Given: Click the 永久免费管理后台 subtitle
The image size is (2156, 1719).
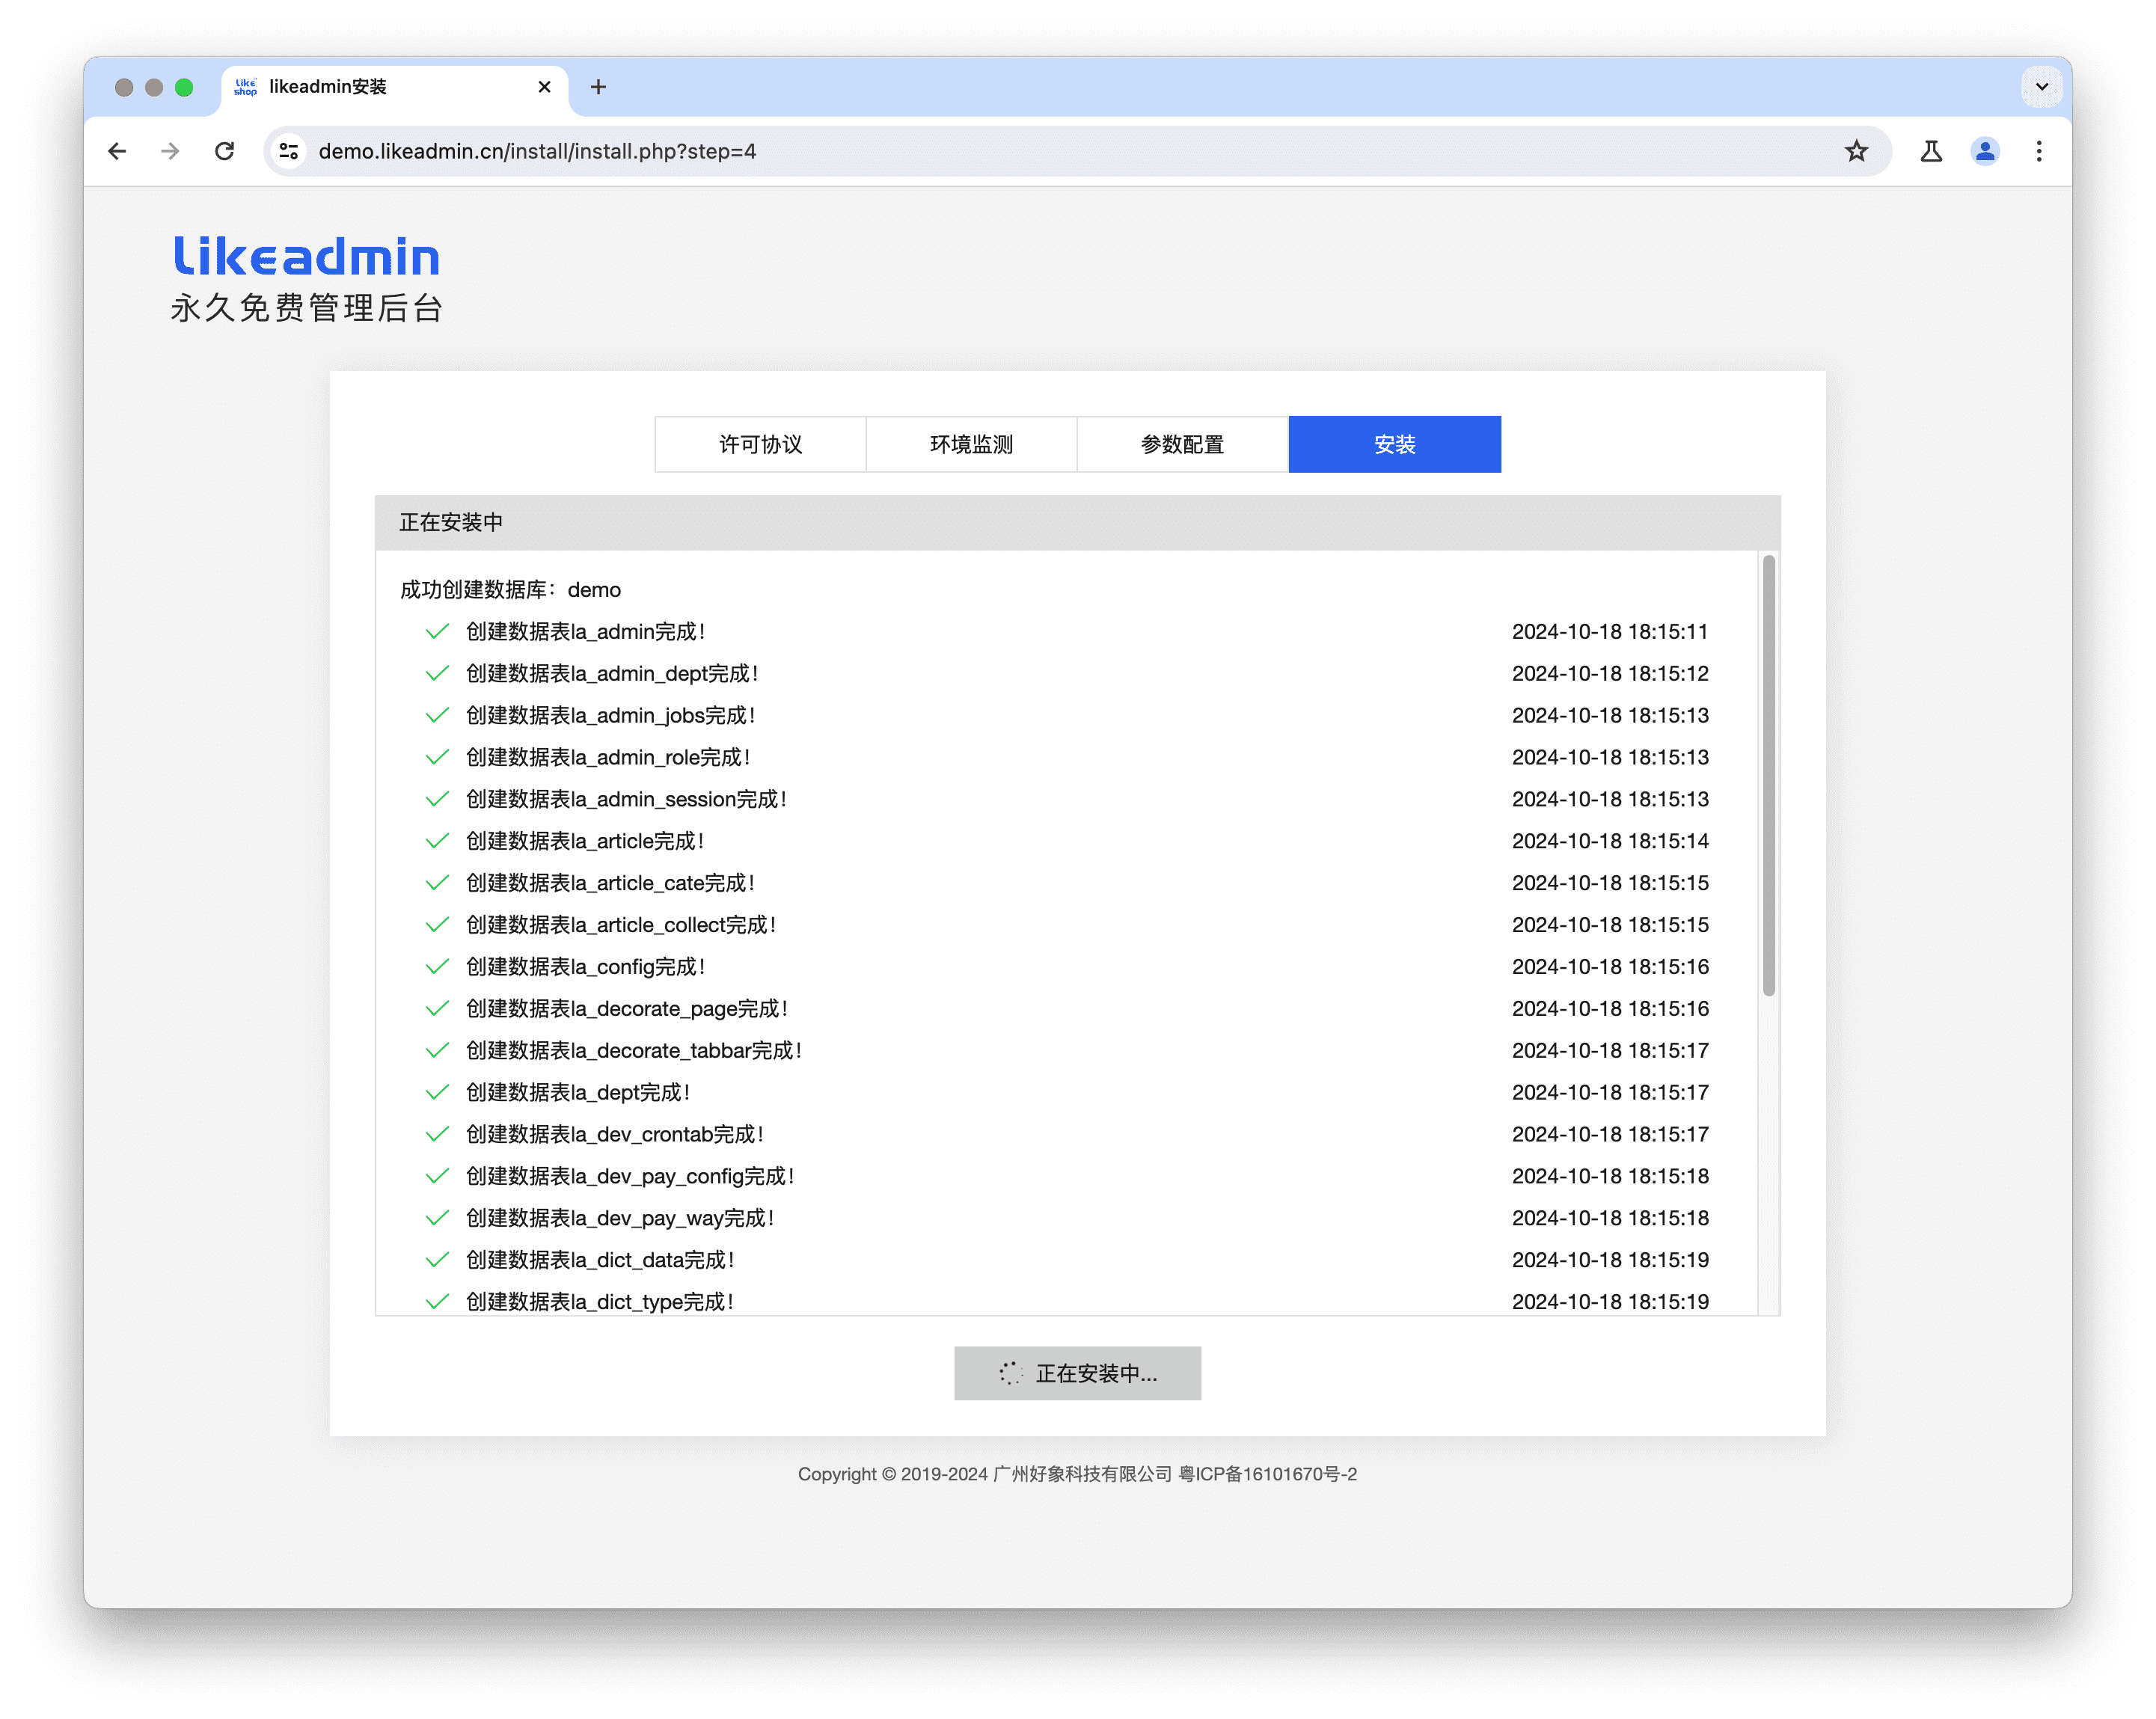Looking at the screenshot, I should [306, 308].
